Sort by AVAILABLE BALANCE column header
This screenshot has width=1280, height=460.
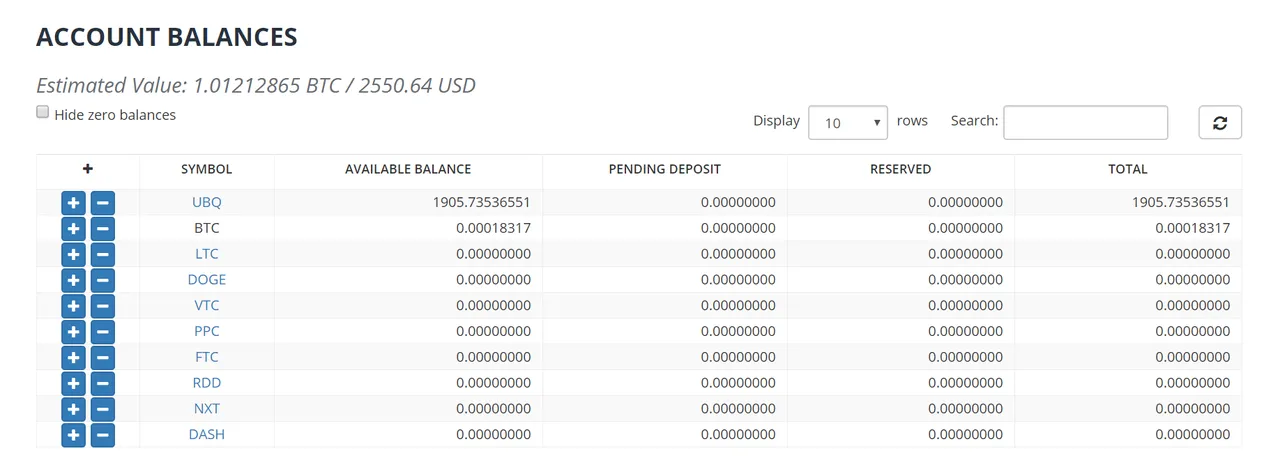(x=408, y=169)
